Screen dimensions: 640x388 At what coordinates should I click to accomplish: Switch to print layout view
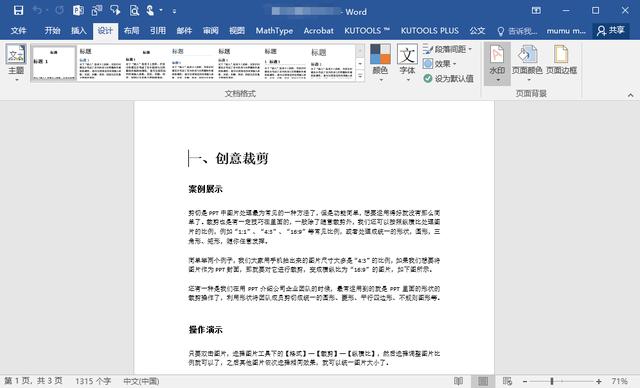[483, 381]
